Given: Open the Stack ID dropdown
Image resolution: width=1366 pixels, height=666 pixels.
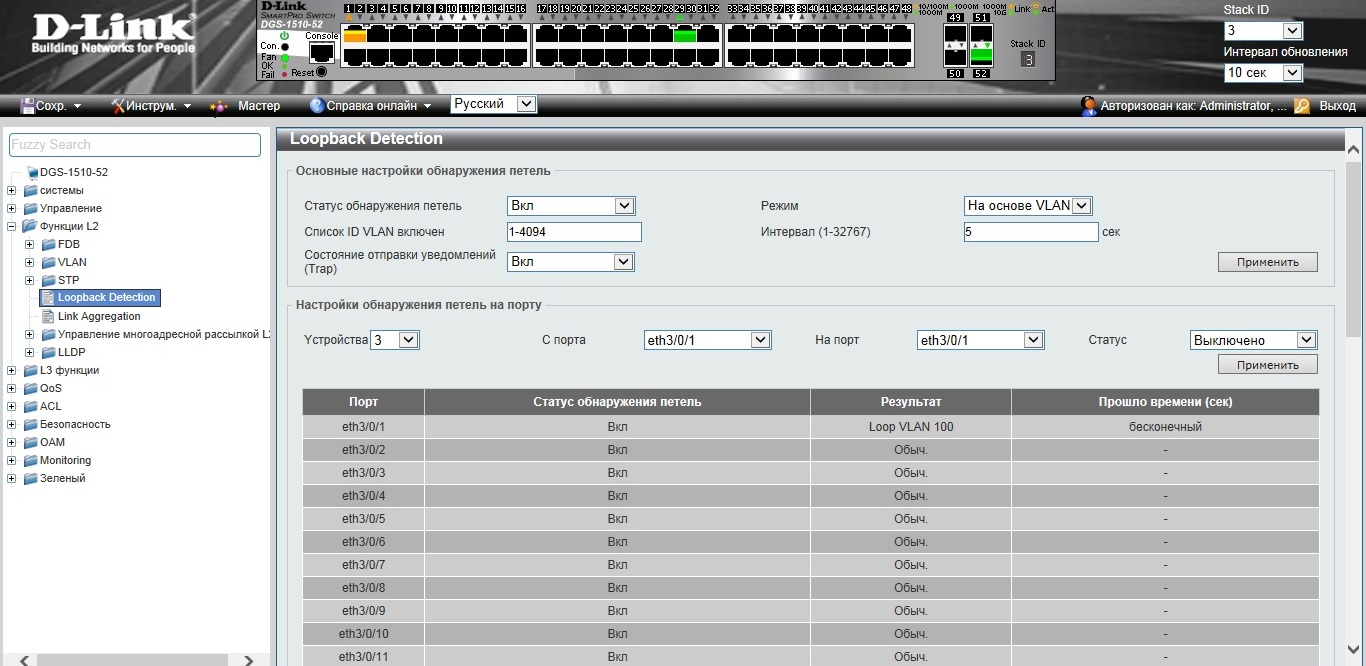Looking at the screenshot, I should (1263, 31).
